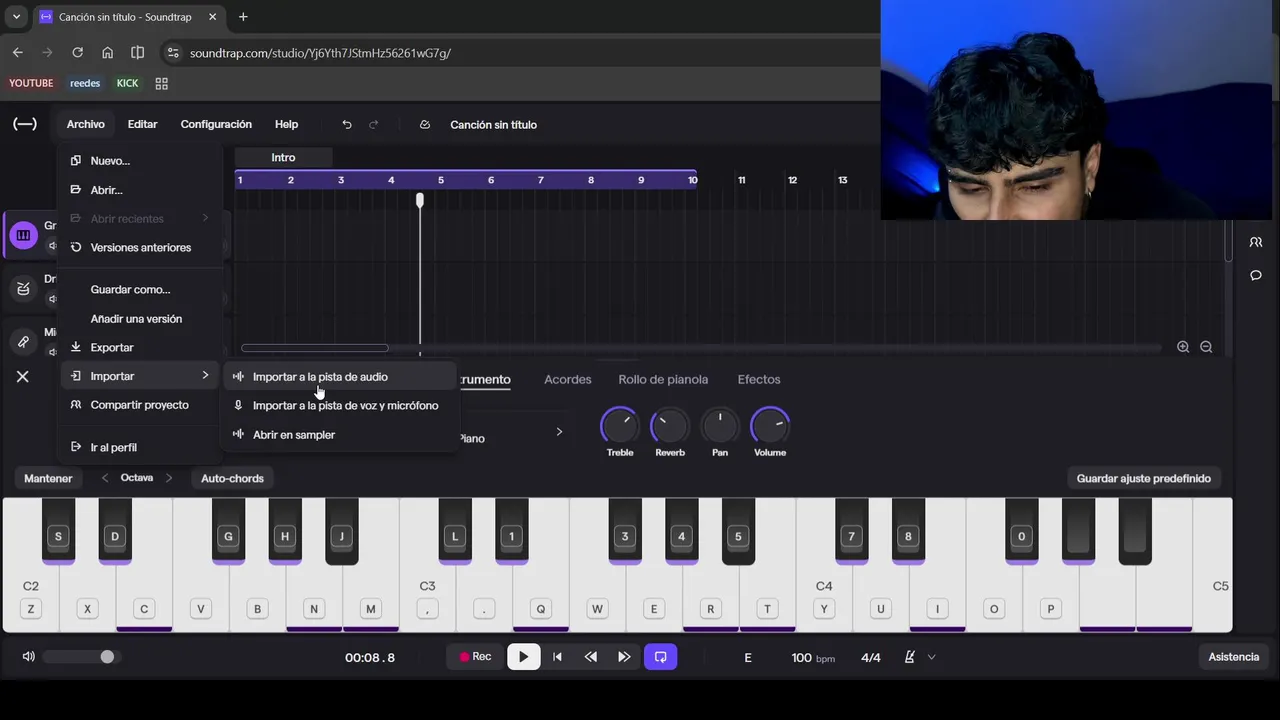Image resolution: width=1280 pixels, height=720 pixels.
Task: Open the Help menu
Action: (286, 124)
